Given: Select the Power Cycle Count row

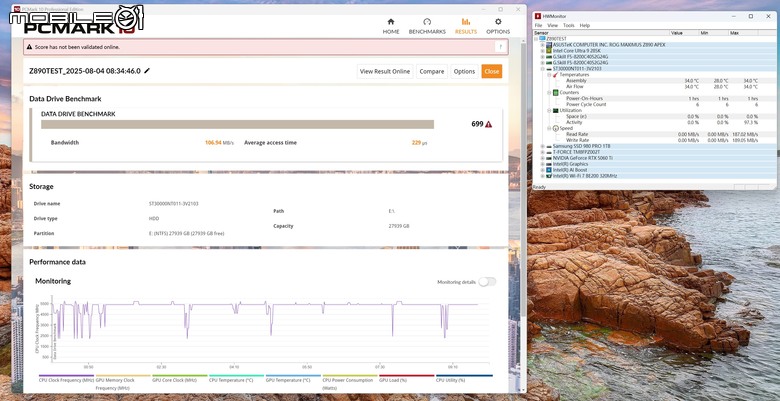Looking at the screenshot, I should [x=654, y=104].
